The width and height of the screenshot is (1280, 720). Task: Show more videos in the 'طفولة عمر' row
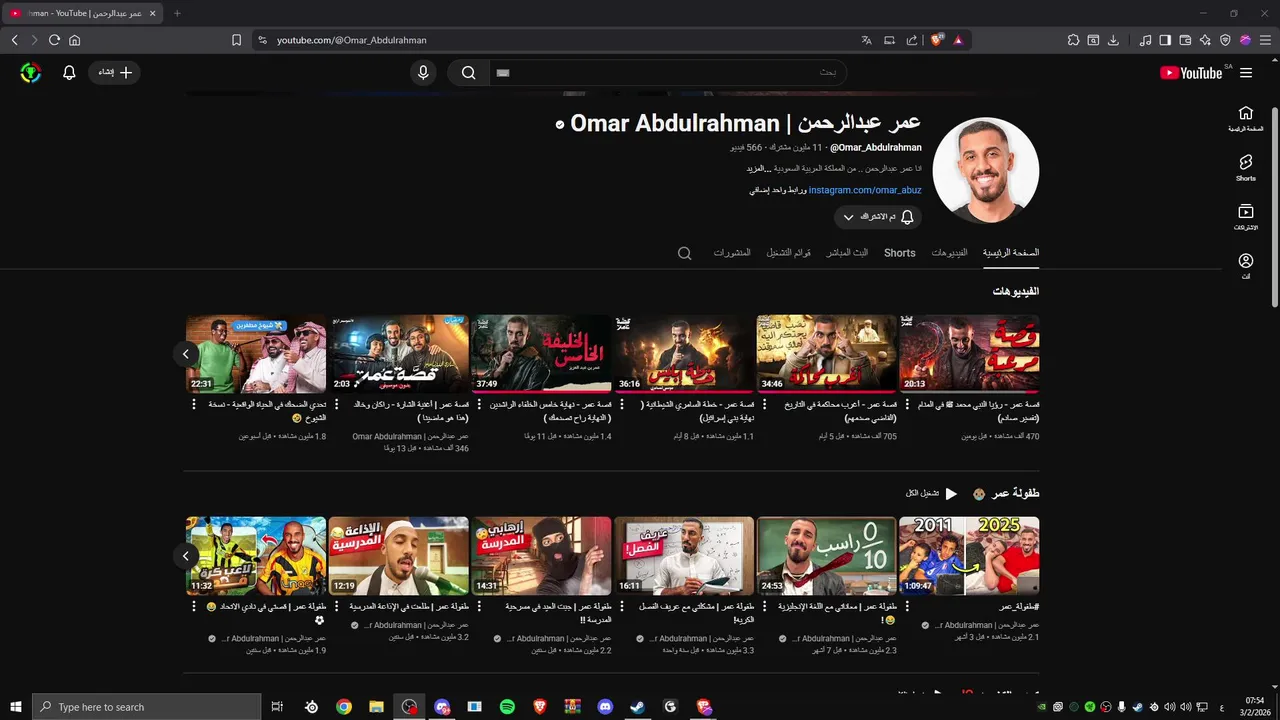(x=186, y=555)
